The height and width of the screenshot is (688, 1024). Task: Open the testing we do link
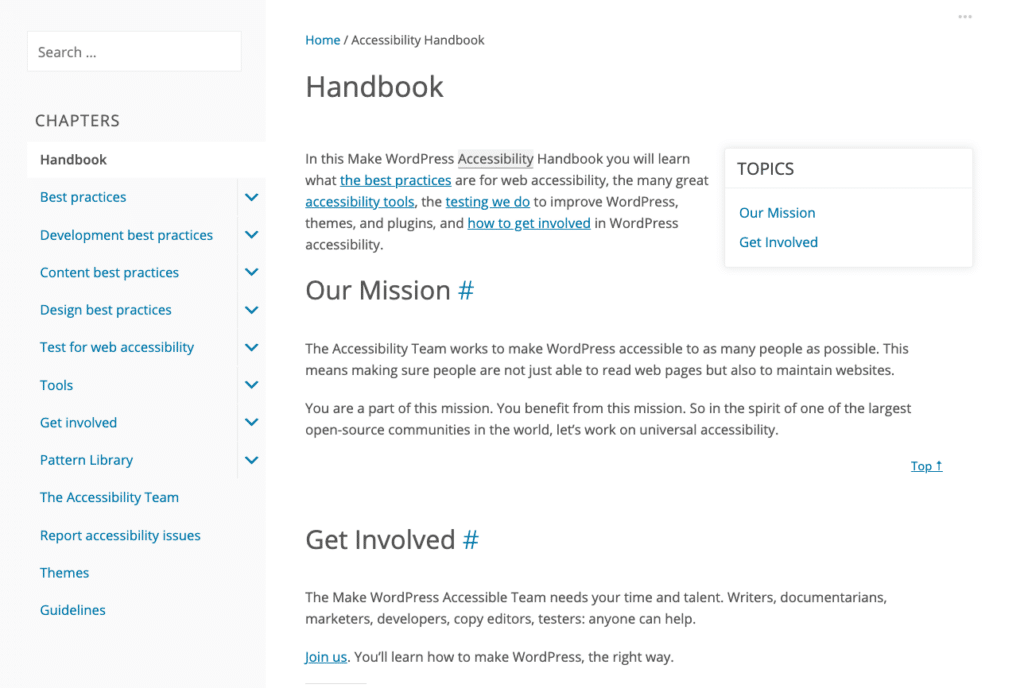point(487,201)
